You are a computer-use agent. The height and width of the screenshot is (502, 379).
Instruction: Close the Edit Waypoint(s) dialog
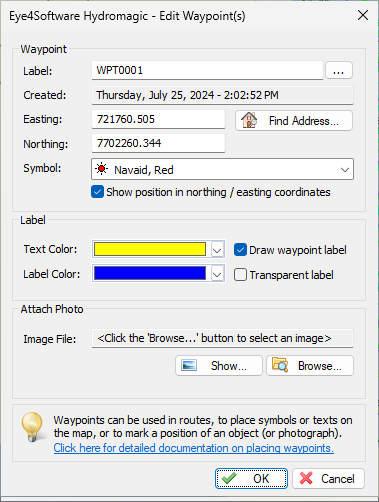[363, 15]
